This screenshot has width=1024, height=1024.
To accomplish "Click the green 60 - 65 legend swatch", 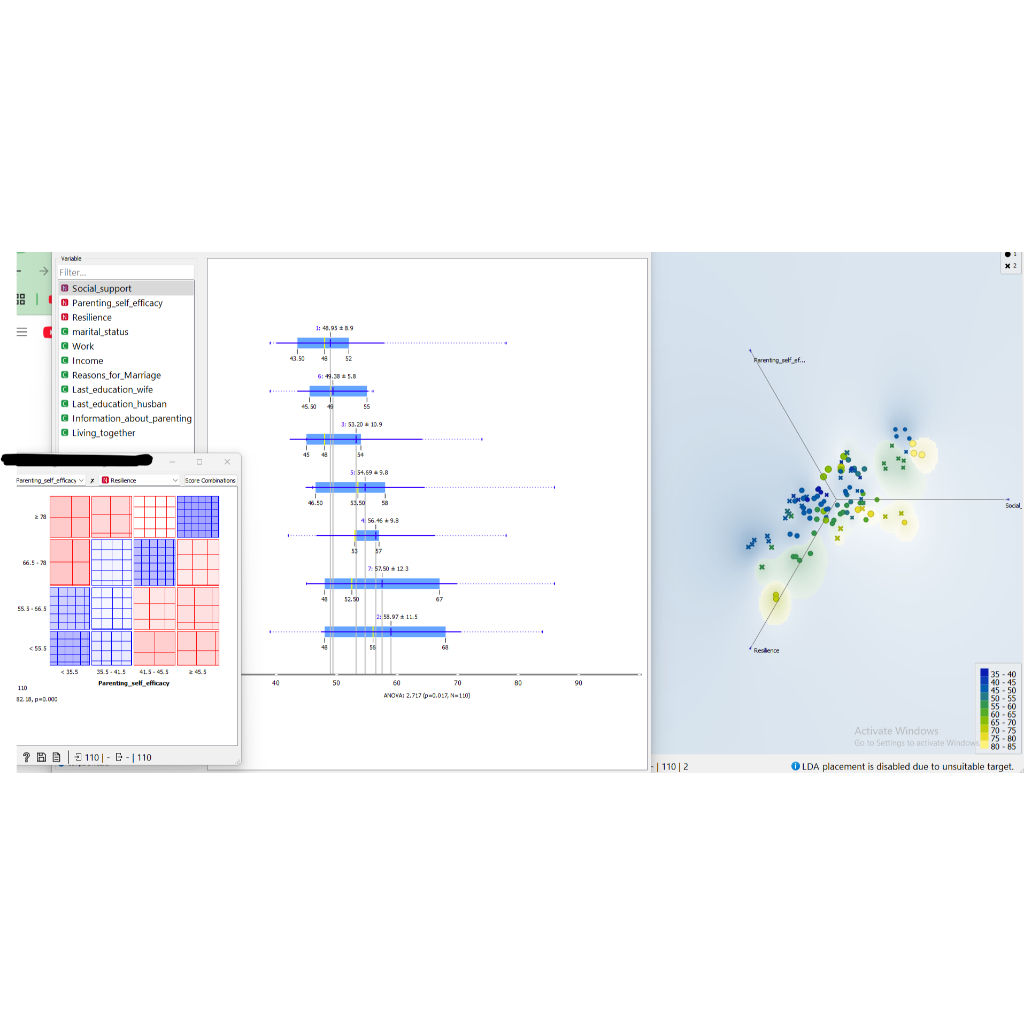I will point(984,714).
